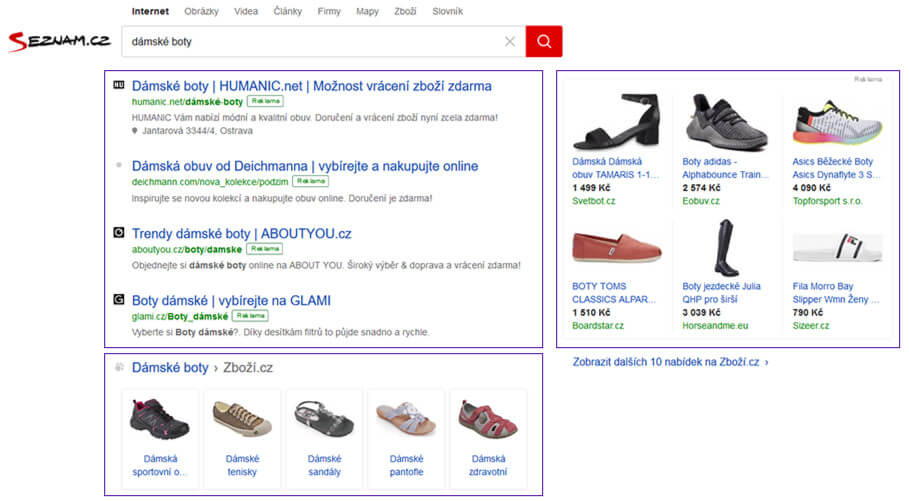This screenshot has height=501, width=909.
Task: Open the Mapy tab
Action: pyautogui.click(x=367, y=11)
